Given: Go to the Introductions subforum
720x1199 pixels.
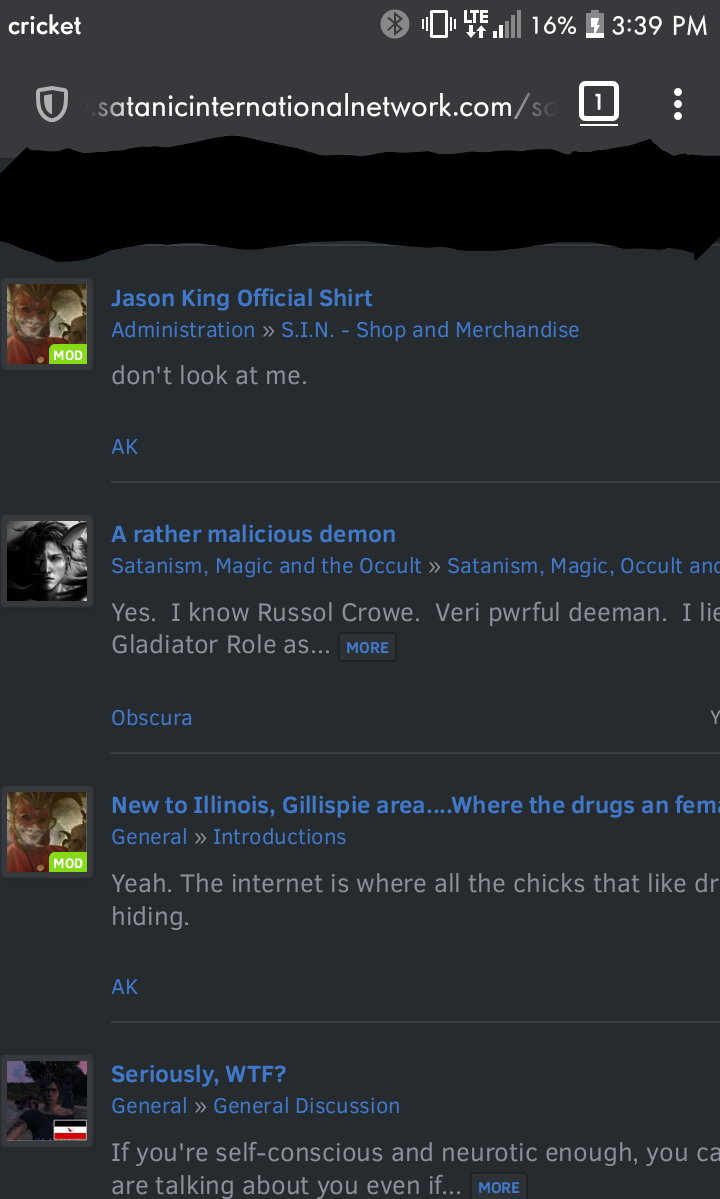Looking at the screenshot, I should (280, 837).
